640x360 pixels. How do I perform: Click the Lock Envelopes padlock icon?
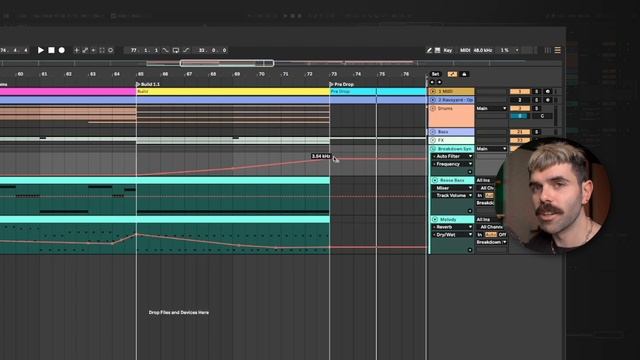464,74
